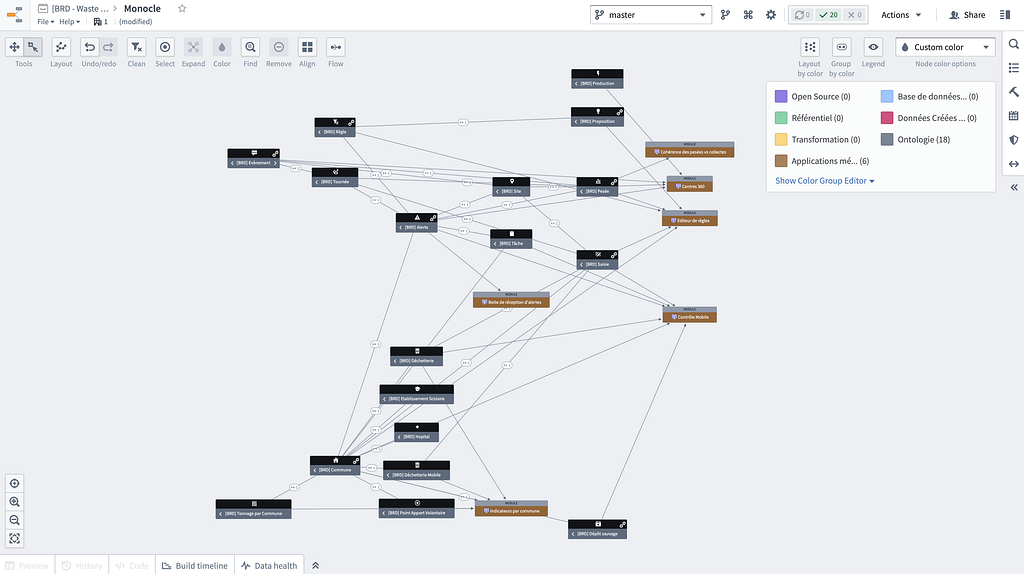Toggle the Legend eye icon
The image size is (1024, 574).
click(873, 47)
